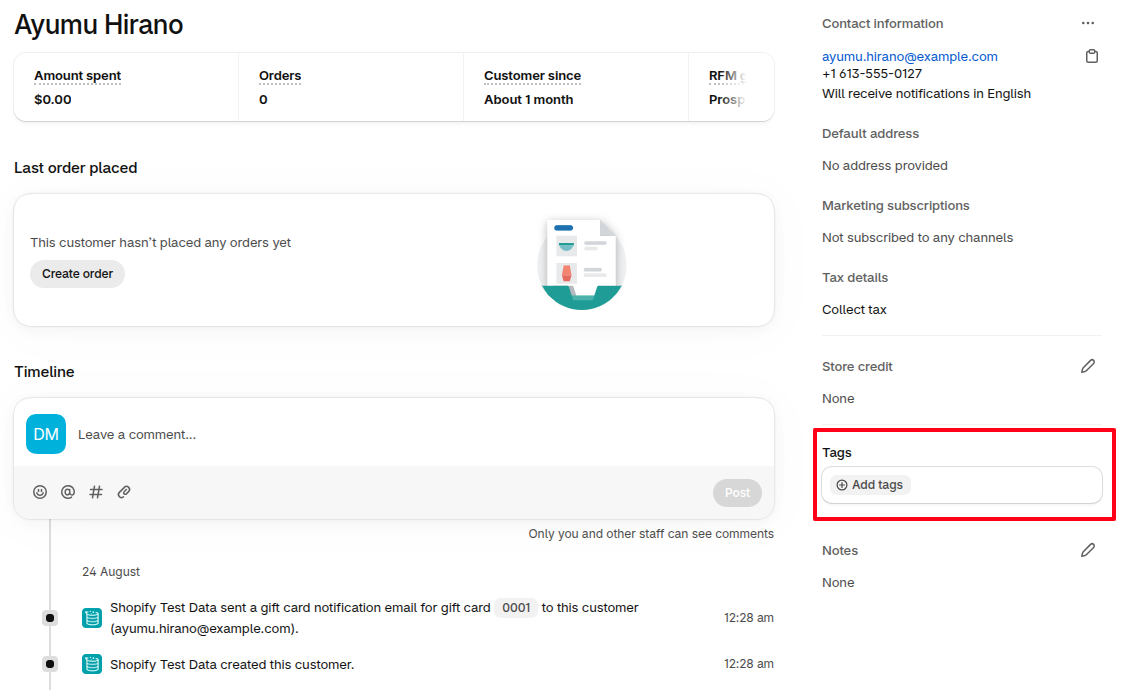Open the ayumu.hirano@example.com email link
Screen dimensions: 1136x697
coord(909,57)
